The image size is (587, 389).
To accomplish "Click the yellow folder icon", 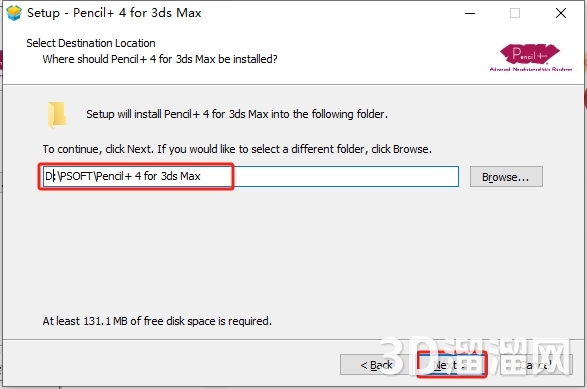I will (57, 115).
